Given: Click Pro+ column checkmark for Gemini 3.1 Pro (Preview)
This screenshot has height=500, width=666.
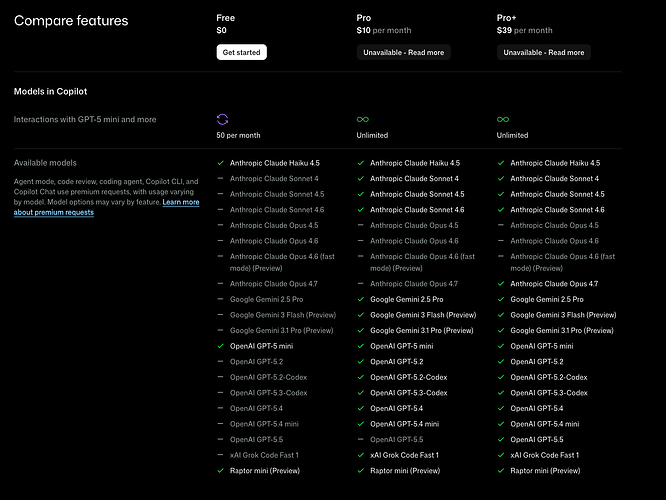Looking at the screenshot, I should click(x=501, y=330).
